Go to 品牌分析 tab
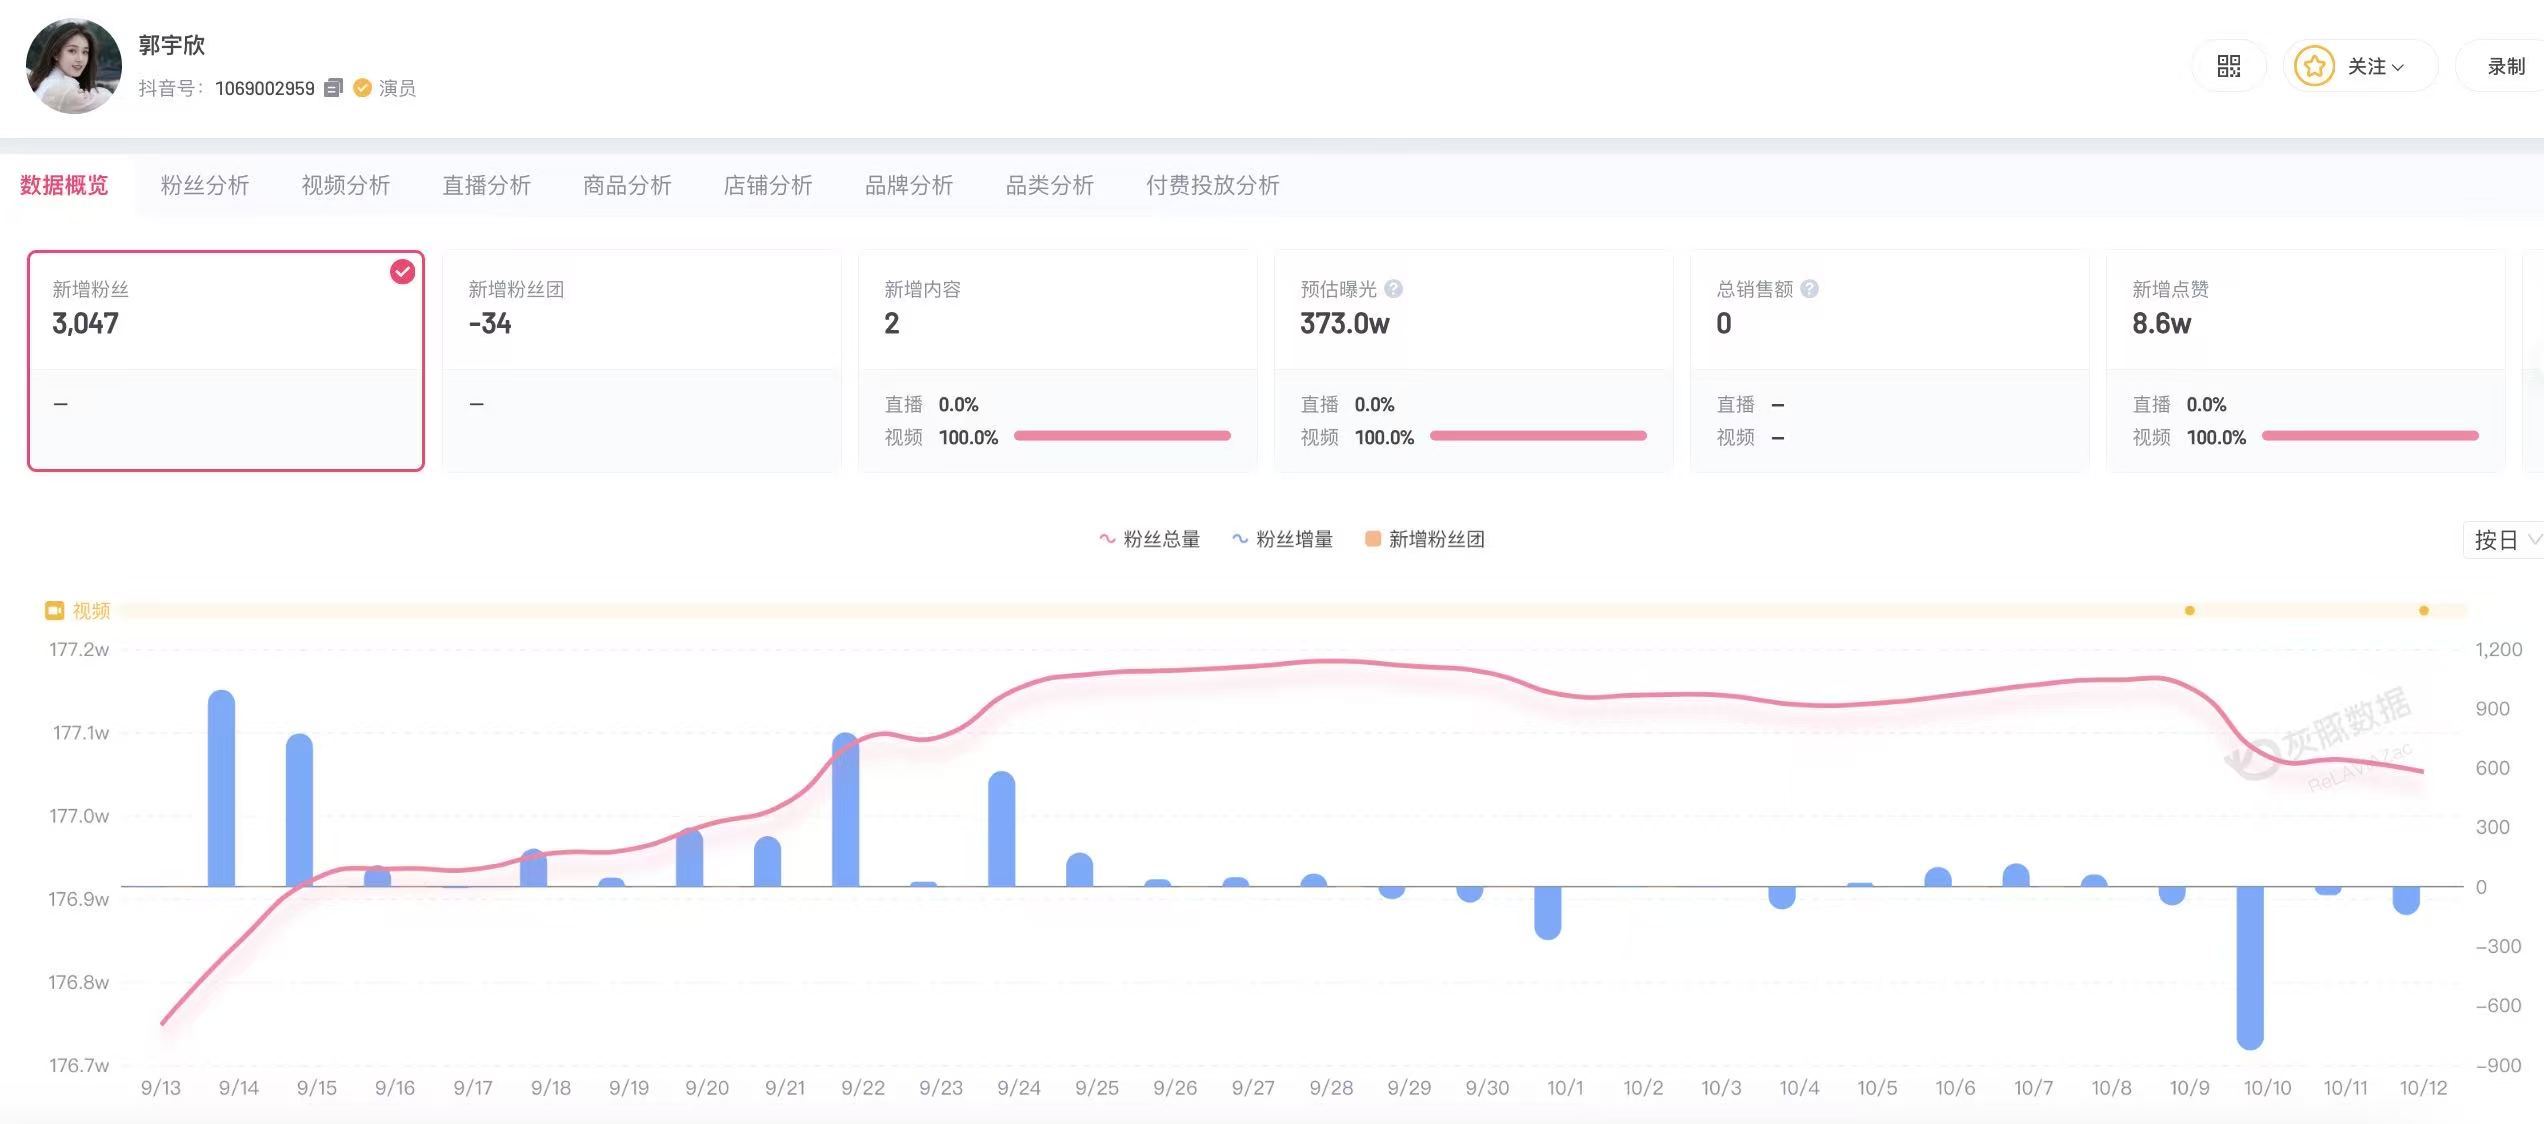 (x=909, y=185)
